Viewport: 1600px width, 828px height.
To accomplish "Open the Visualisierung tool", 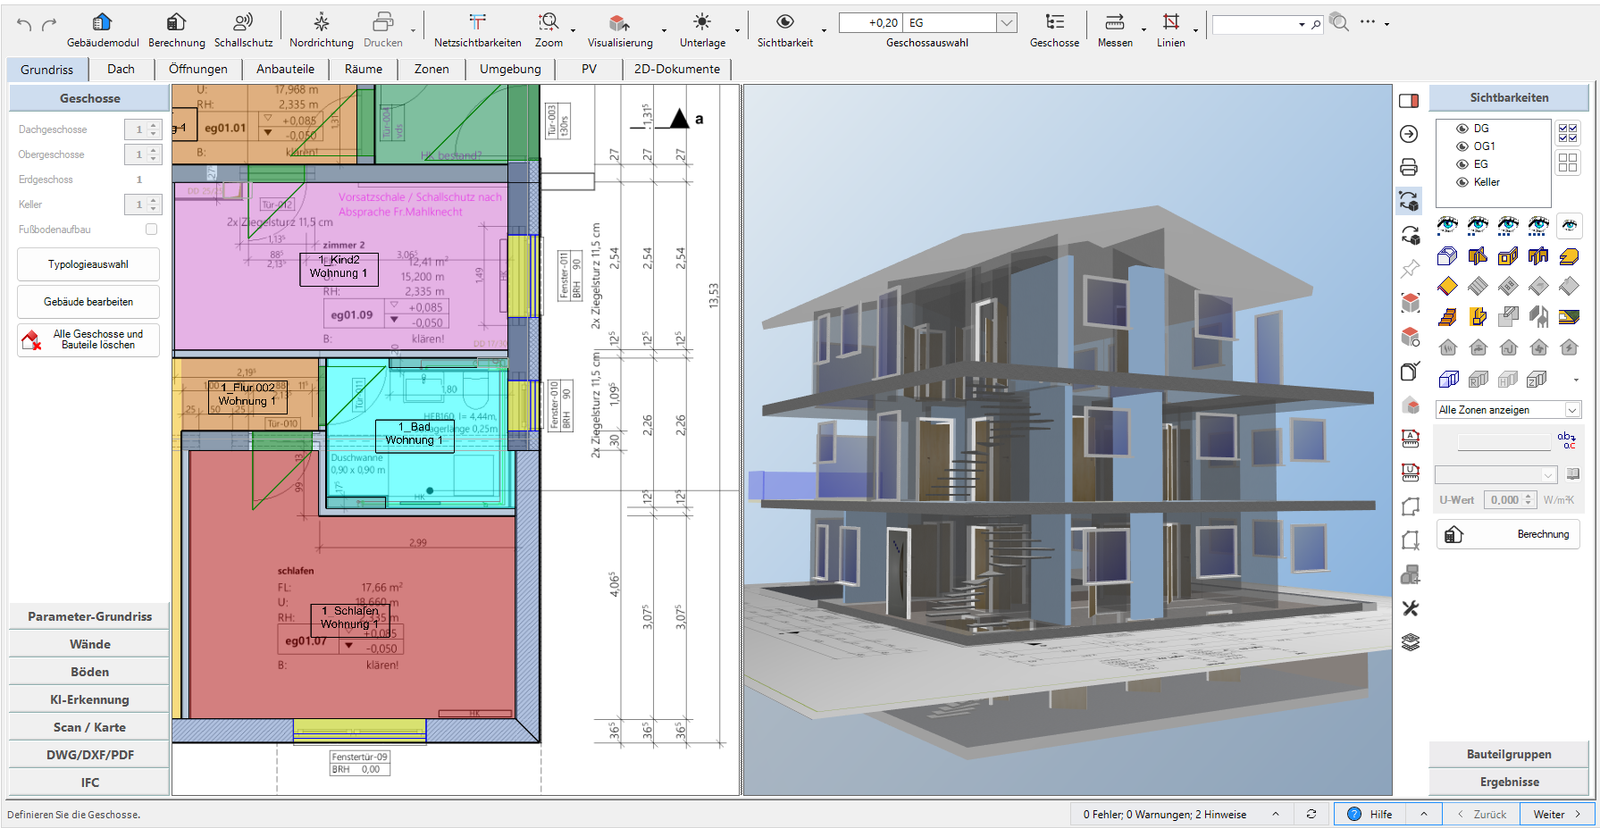I will pos(620,30).
